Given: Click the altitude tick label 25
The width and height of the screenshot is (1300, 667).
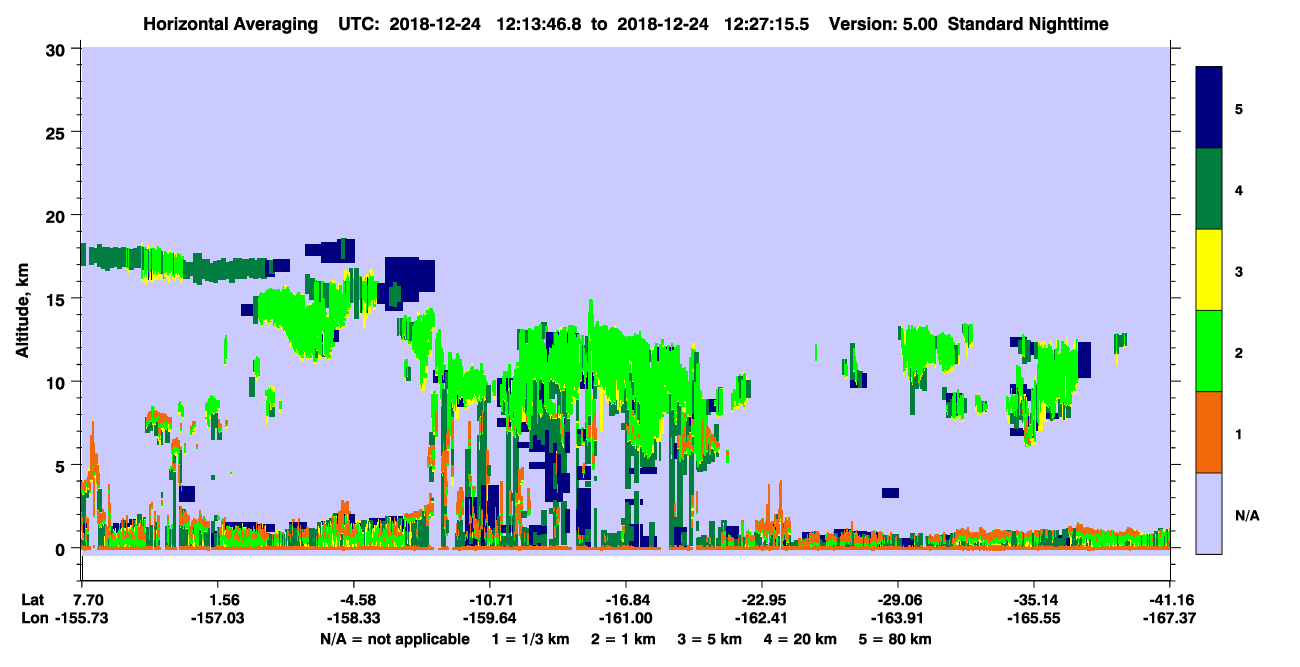Looking at the screenshot, I should click(58, 132).
